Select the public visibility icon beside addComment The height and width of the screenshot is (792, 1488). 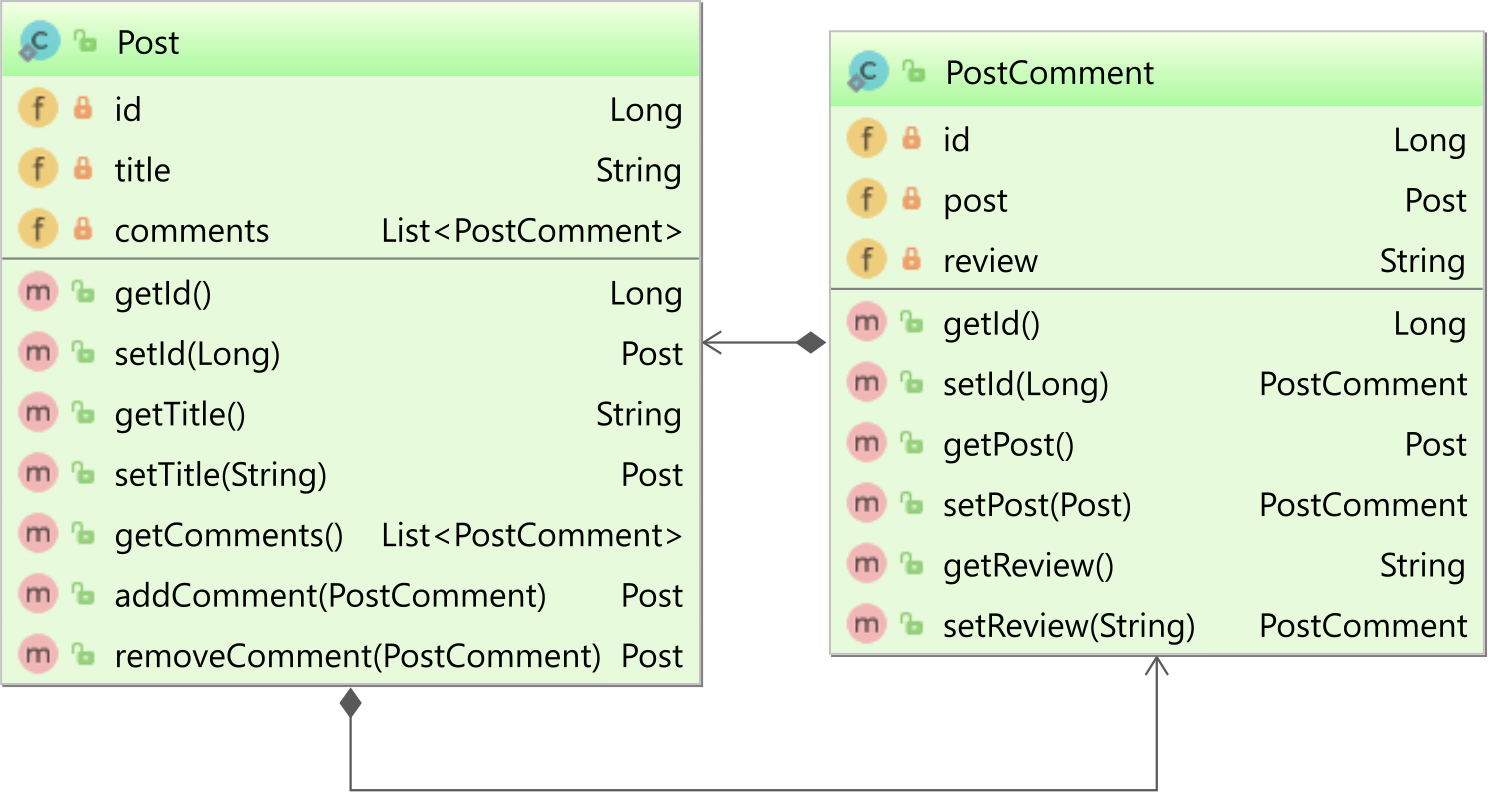(x=84, y=595)
